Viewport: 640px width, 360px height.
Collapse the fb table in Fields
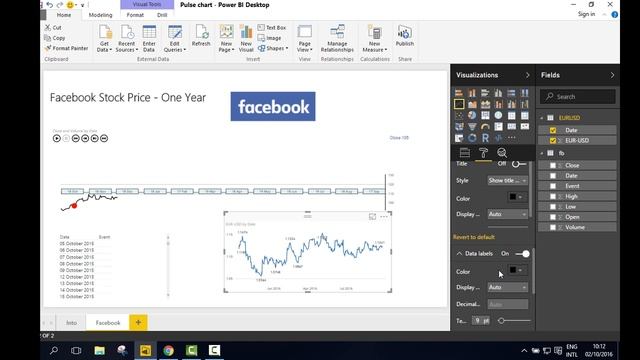pyautogui.click(x=542, y=153)
